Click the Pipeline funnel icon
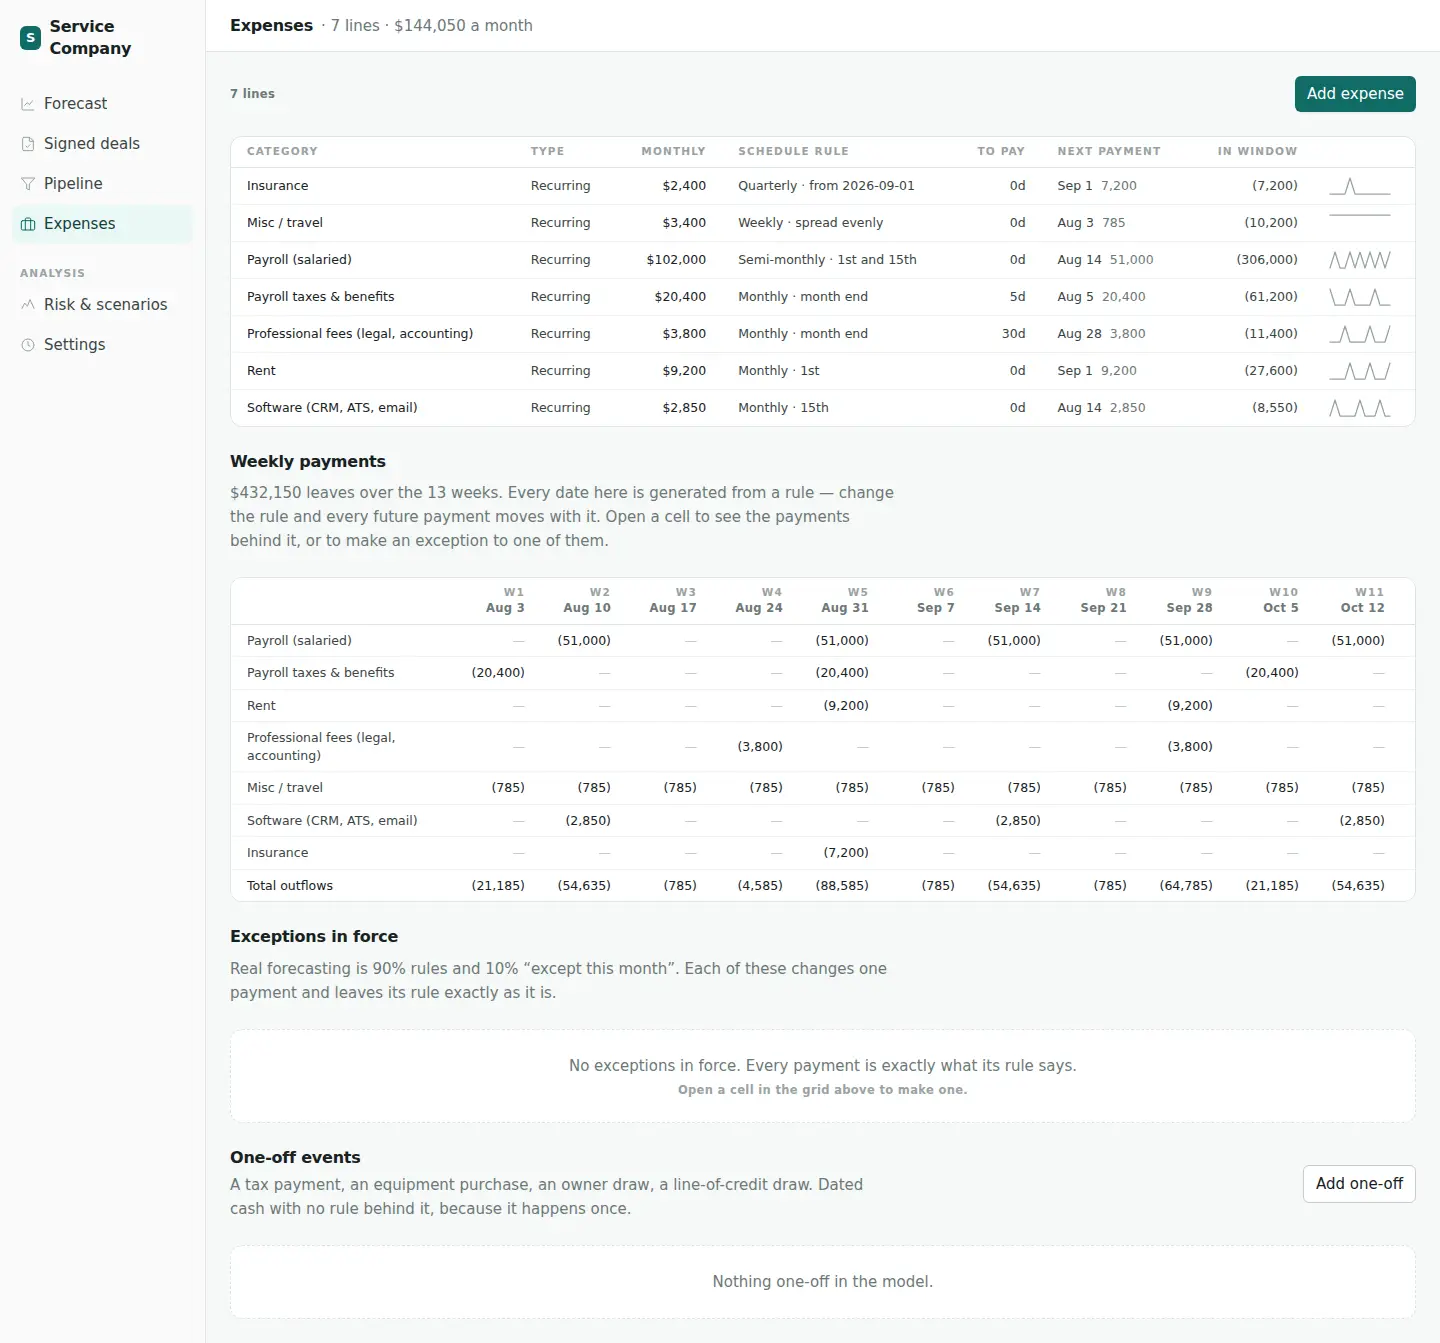1440x1343 pixels. pyautogui.click(x=28, y=184)
